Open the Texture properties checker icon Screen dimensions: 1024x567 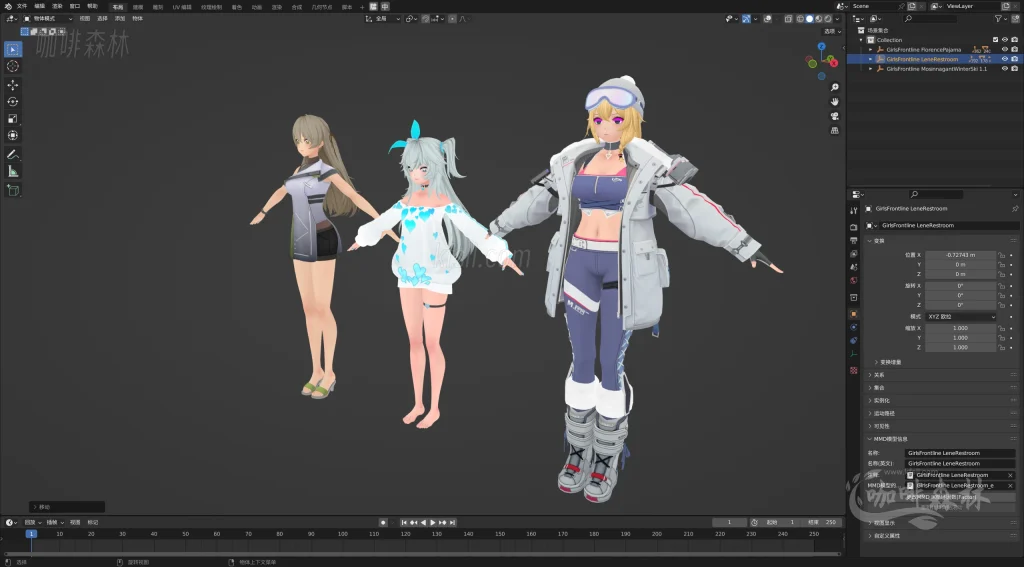tap(854, 370)
